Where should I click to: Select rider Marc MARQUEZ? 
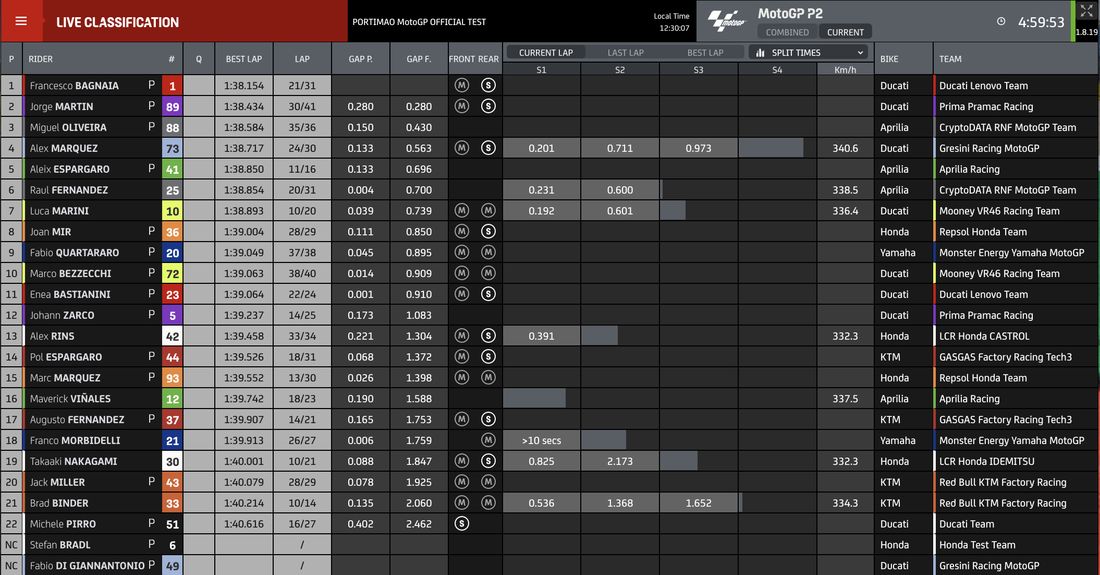point(65,378)
